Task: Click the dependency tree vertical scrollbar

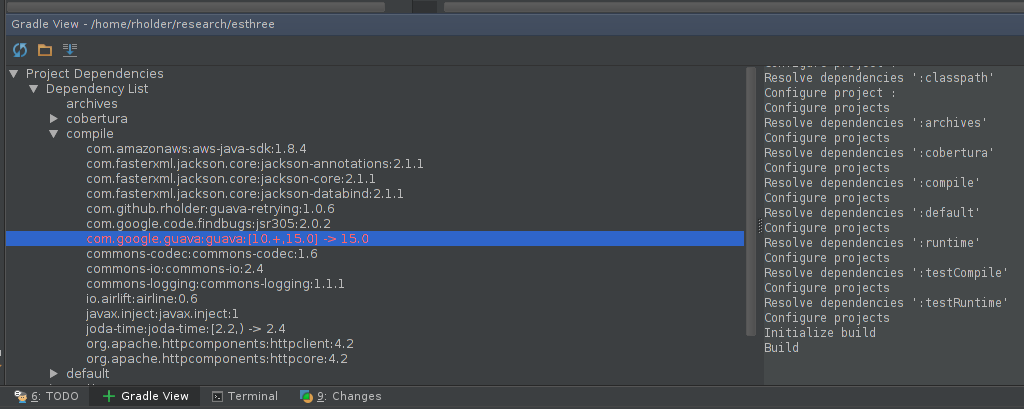Action: (751, 201)
